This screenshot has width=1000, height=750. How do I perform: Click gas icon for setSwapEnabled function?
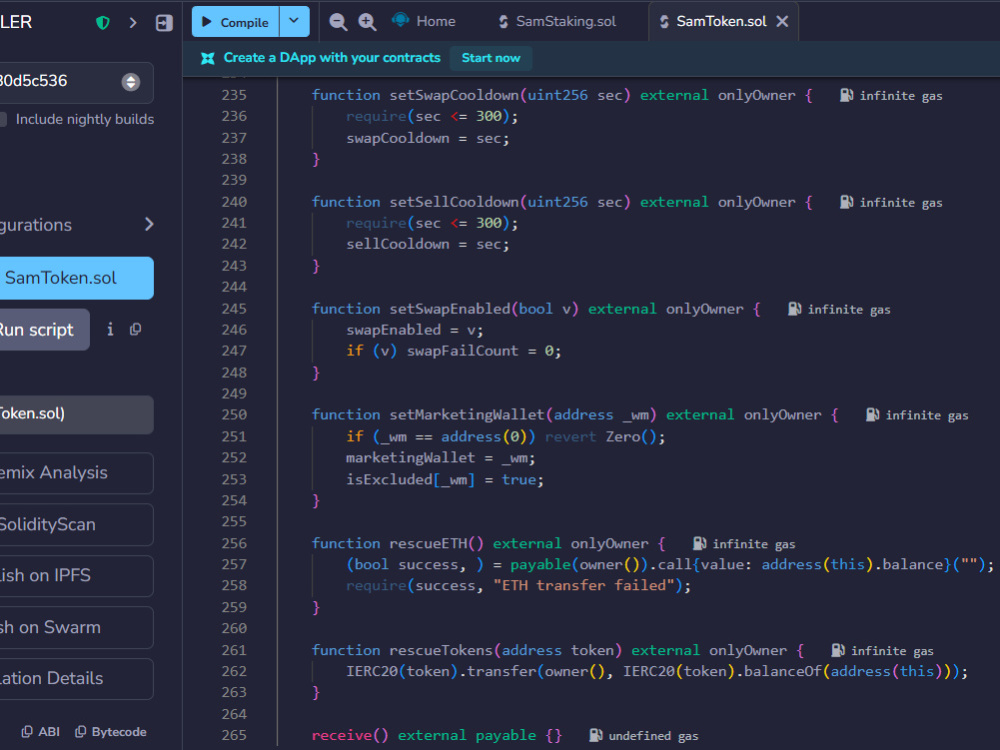[x=795, y=309]
